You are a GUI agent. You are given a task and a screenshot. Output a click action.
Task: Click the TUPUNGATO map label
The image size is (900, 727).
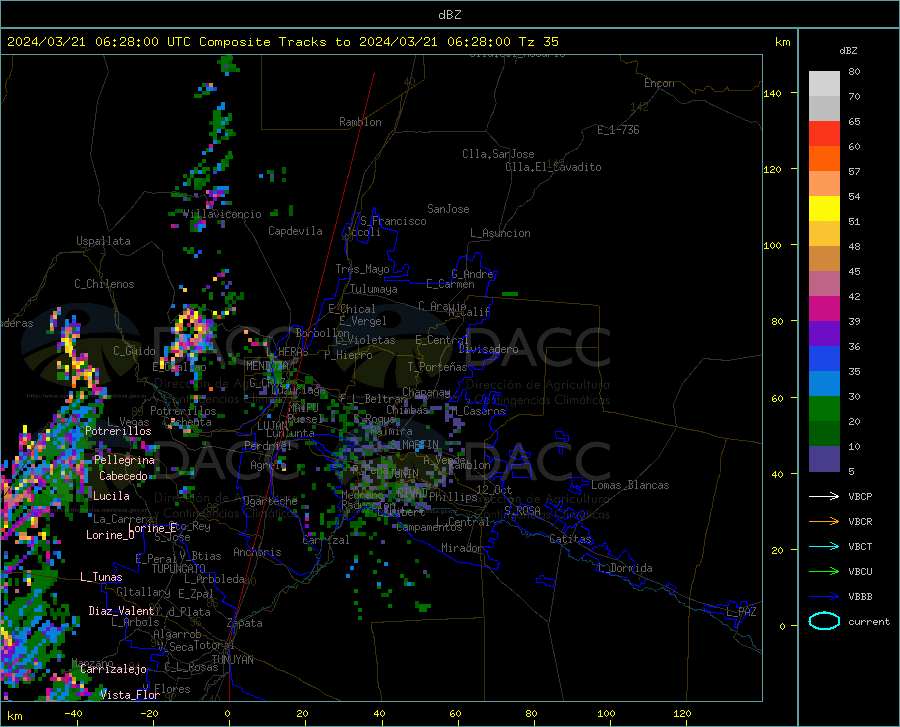pyautogui.click(x=179, y=569)
